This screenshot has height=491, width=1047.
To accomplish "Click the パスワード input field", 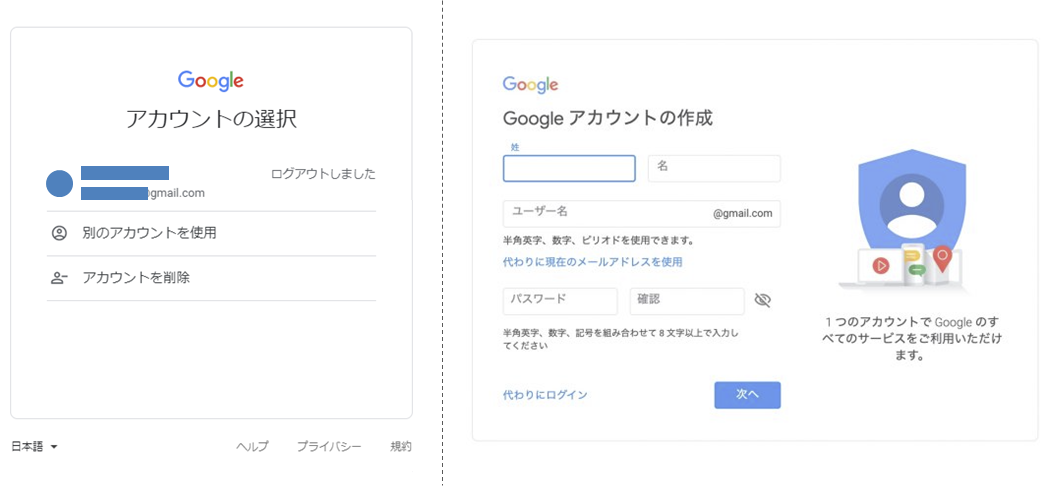I will [560, 301].
